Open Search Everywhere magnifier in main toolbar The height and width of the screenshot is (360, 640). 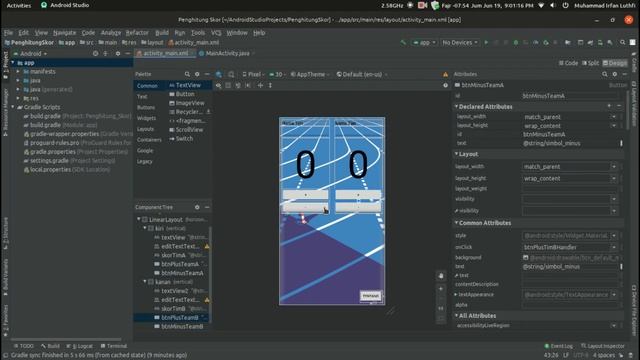pos(622,42)
